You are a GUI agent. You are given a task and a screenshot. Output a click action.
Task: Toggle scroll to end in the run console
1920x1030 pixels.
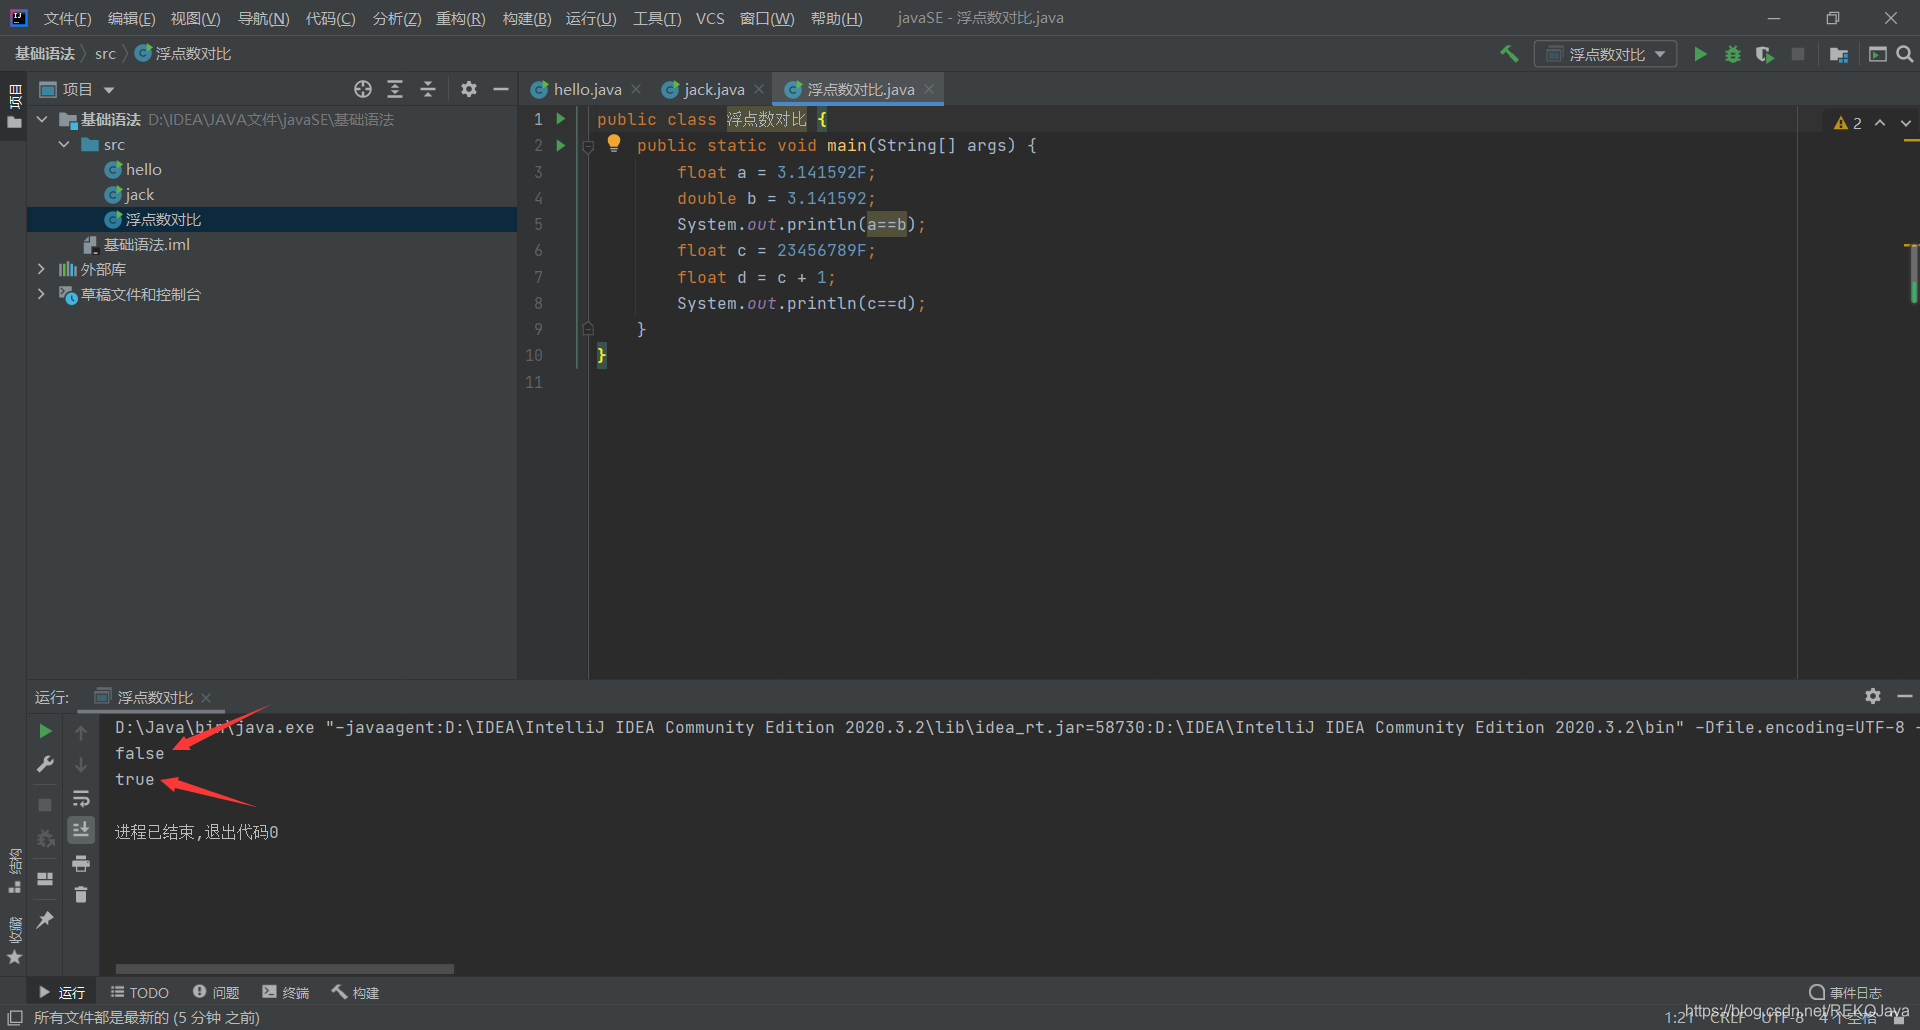click(81, 830)
